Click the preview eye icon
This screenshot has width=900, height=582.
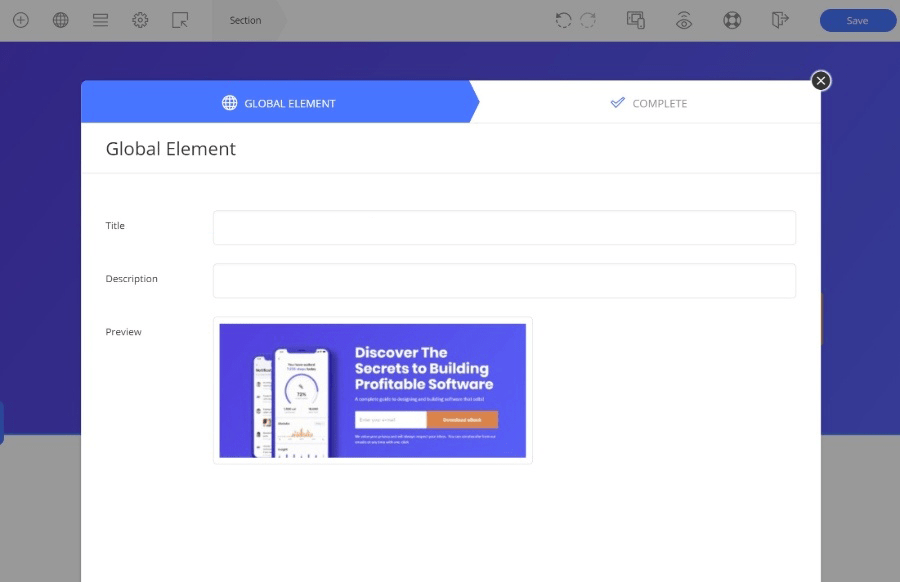point(684,20)
